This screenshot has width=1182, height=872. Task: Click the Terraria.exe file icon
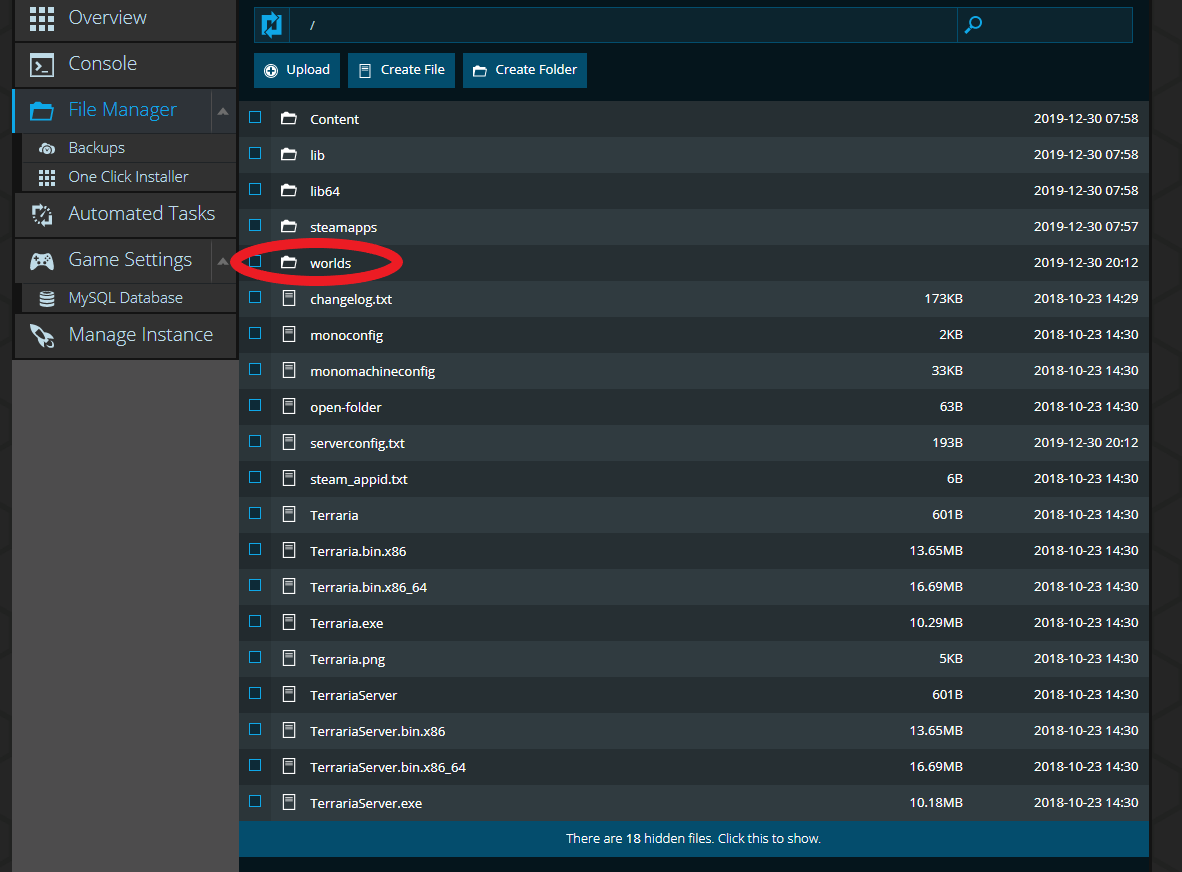pos(289,623)
